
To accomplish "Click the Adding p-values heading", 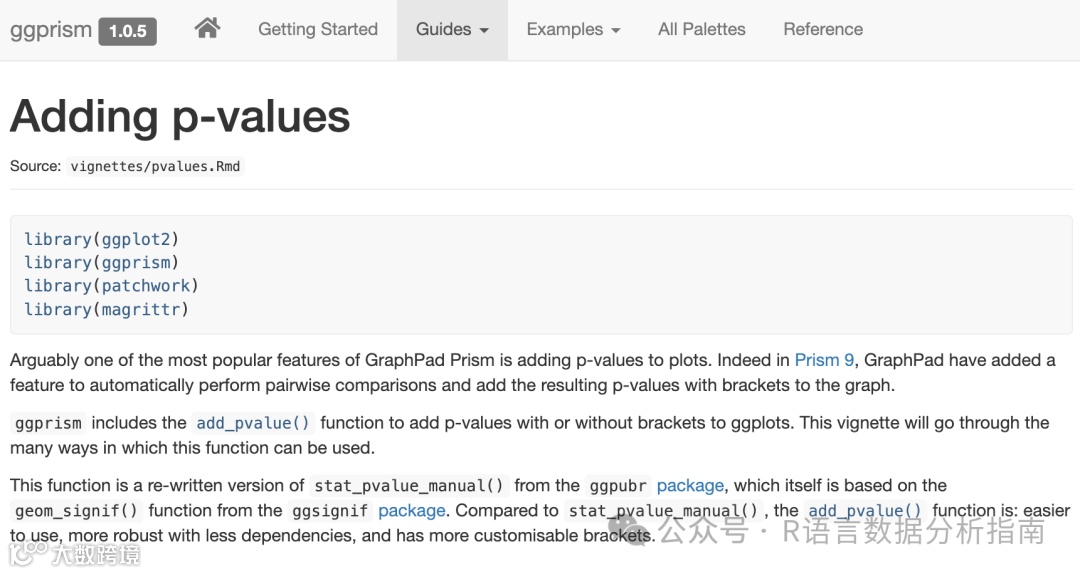I will click(180, 117).
